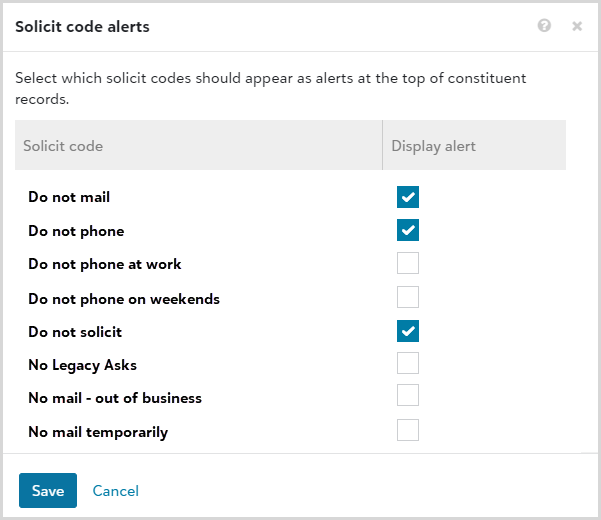Select the Do not solicit row label

[75, 332]
